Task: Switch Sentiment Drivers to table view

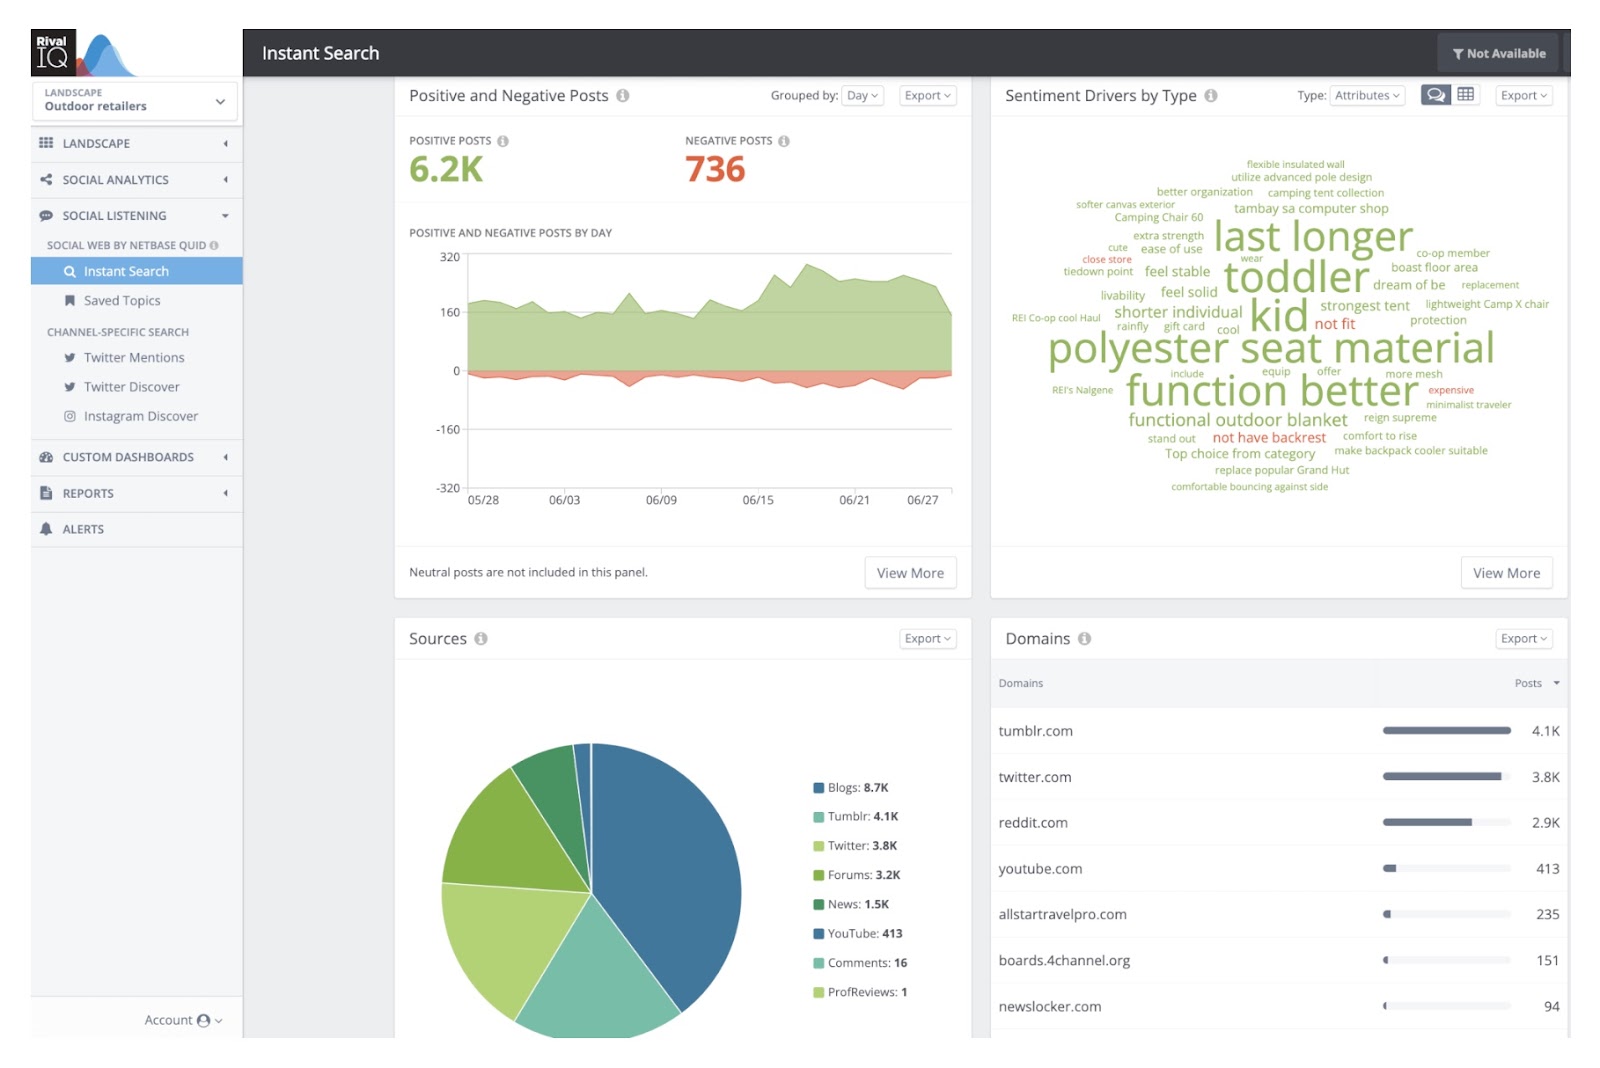Action: [x=1464, y=95]
